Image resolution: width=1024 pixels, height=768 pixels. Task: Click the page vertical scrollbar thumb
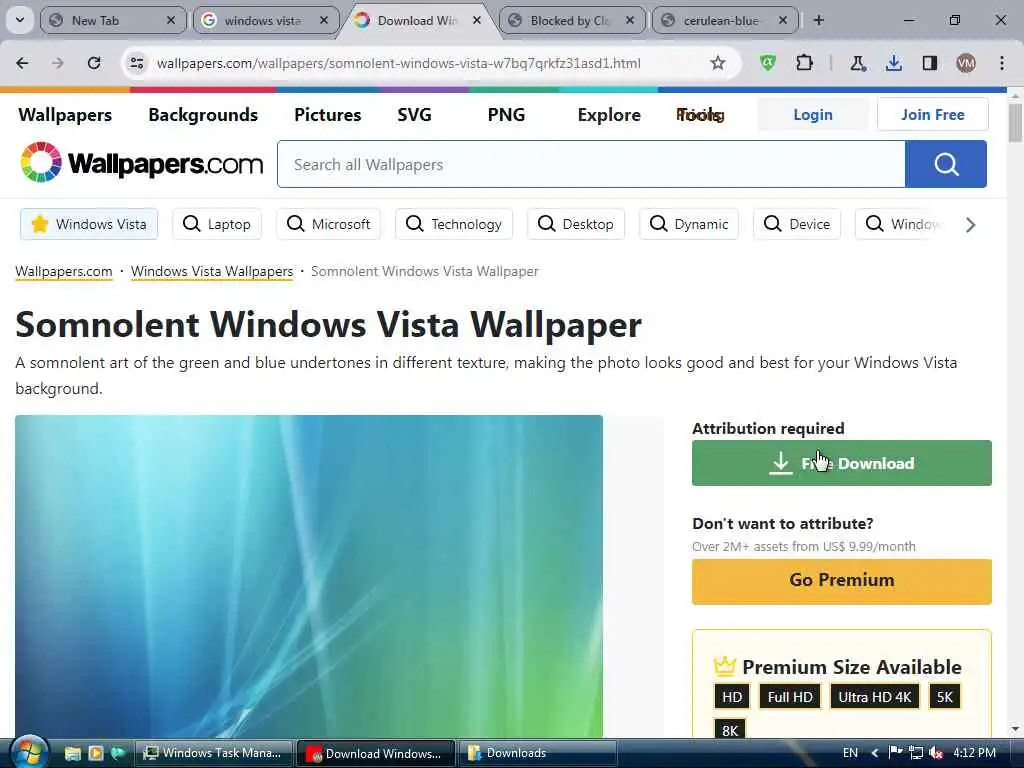[x=1015, y=122]
